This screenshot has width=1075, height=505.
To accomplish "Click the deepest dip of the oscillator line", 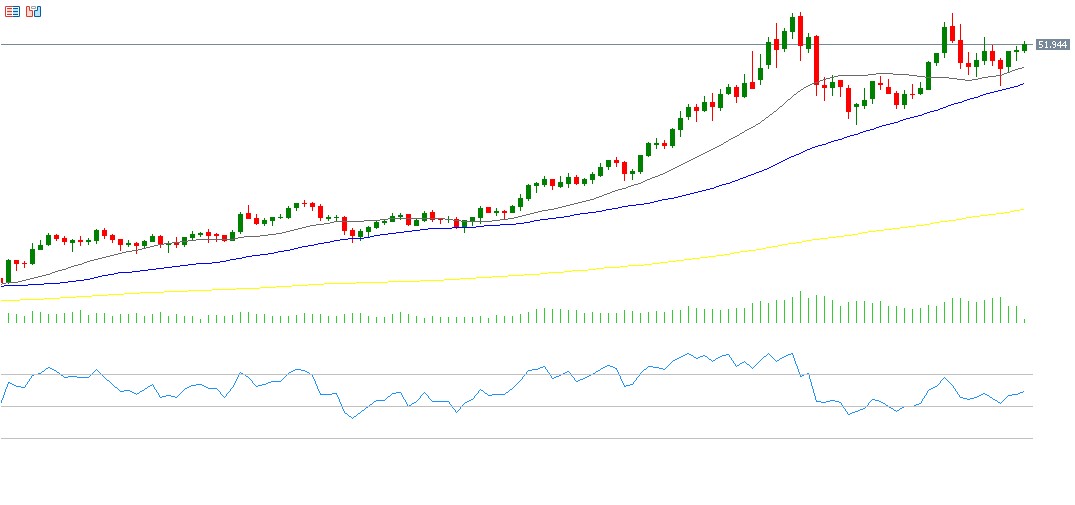I will (x=352, y=418).
